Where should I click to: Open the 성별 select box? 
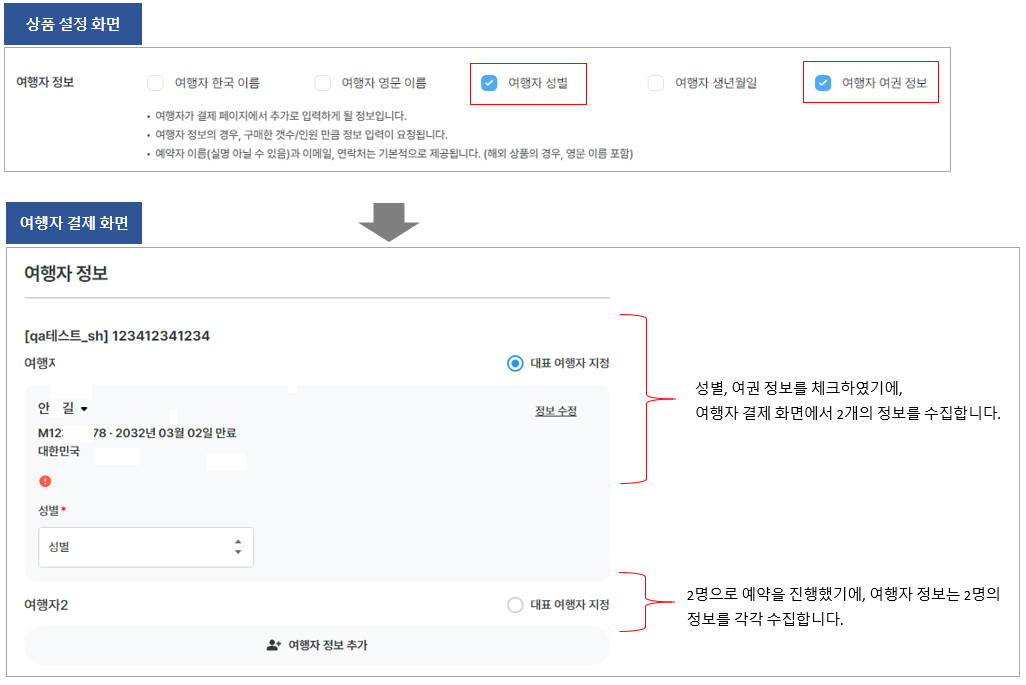click(145, 547)
